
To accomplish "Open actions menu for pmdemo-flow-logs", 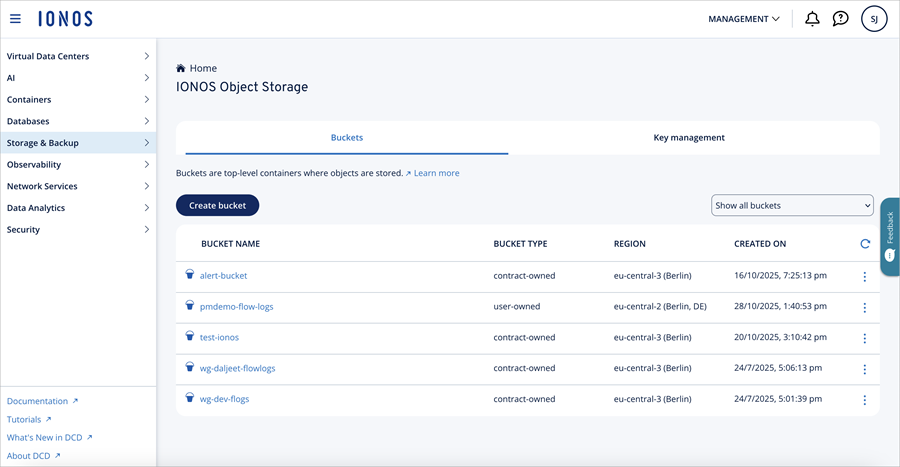I will pyautogui.click(x=864, y=308).
